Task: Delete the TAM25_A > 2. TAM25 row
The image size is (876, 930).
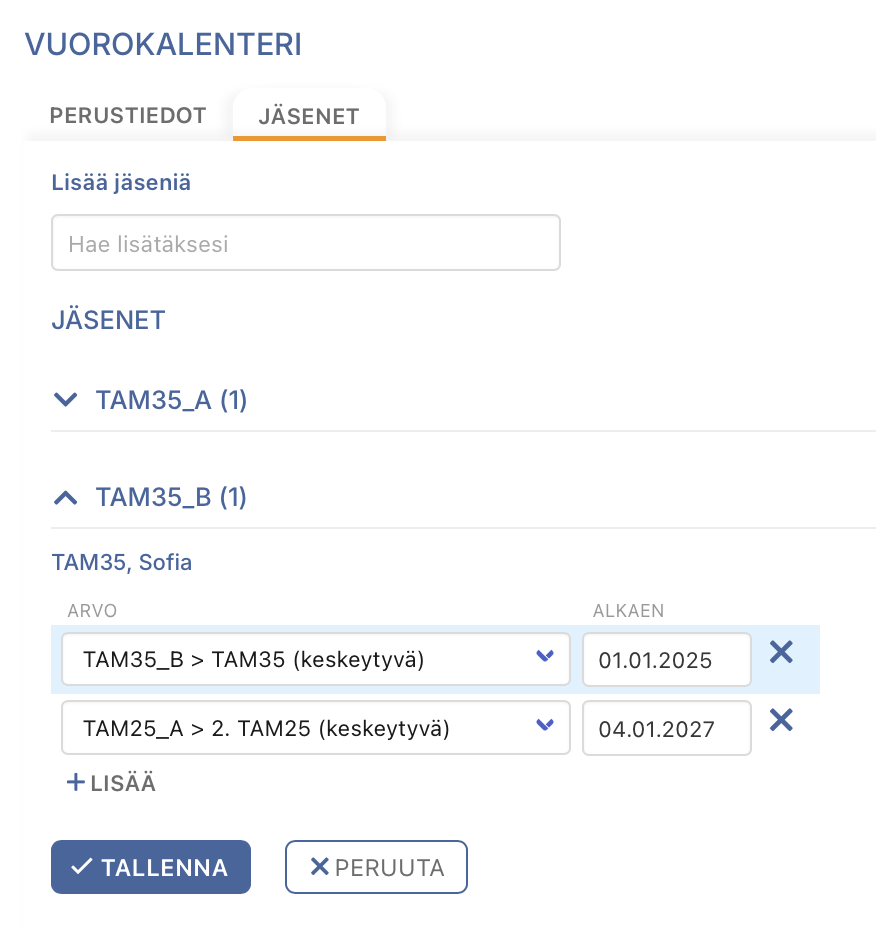Action: pos(781,721)
